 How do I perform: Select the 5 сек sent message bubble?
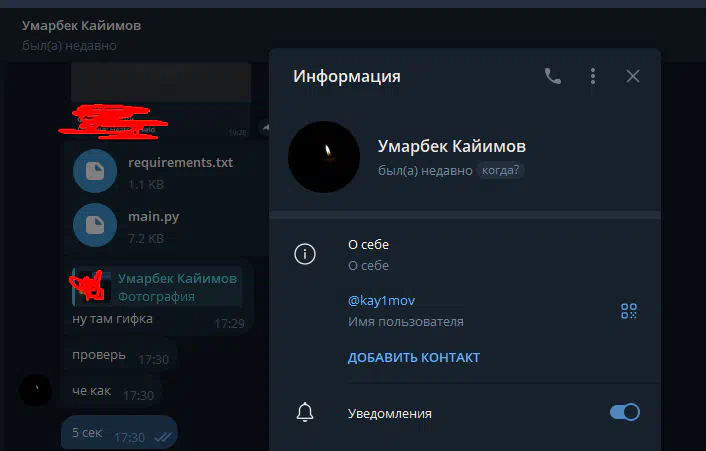click(x=119, y=433)
